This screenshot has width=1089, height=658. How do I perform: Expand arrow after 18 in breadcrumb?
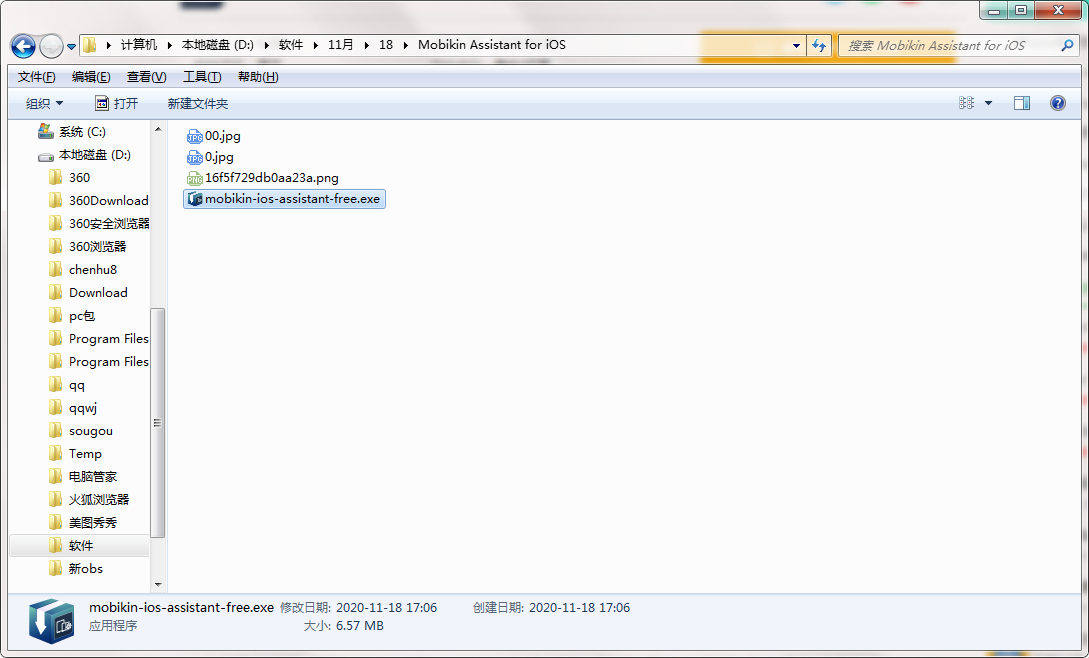coord(406,45)
